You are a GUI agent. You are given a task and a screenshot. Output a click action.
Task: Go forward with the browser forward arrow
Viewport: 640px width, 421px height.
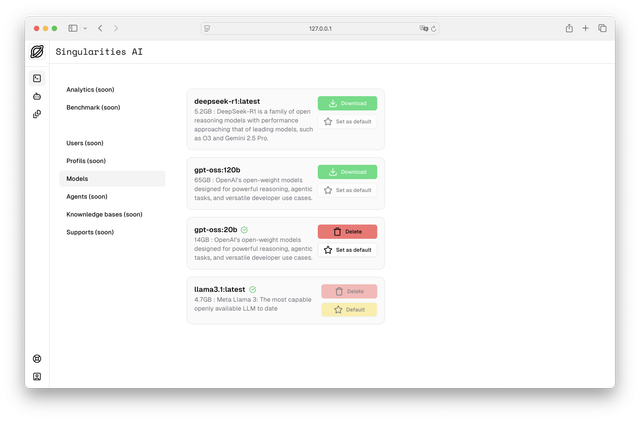point(116,28)
